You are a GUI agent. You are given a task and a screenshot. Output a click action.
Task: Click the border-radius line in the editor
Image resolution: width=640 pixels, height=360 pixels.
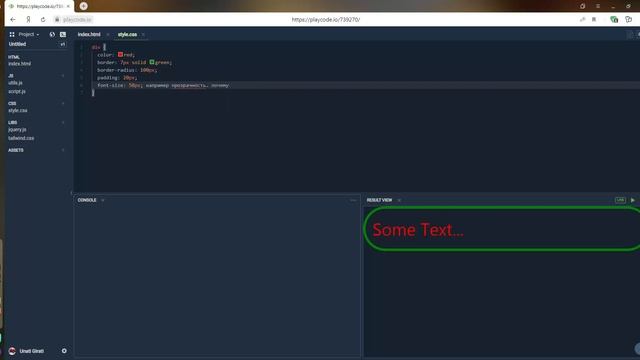click(x=127, y=70)
